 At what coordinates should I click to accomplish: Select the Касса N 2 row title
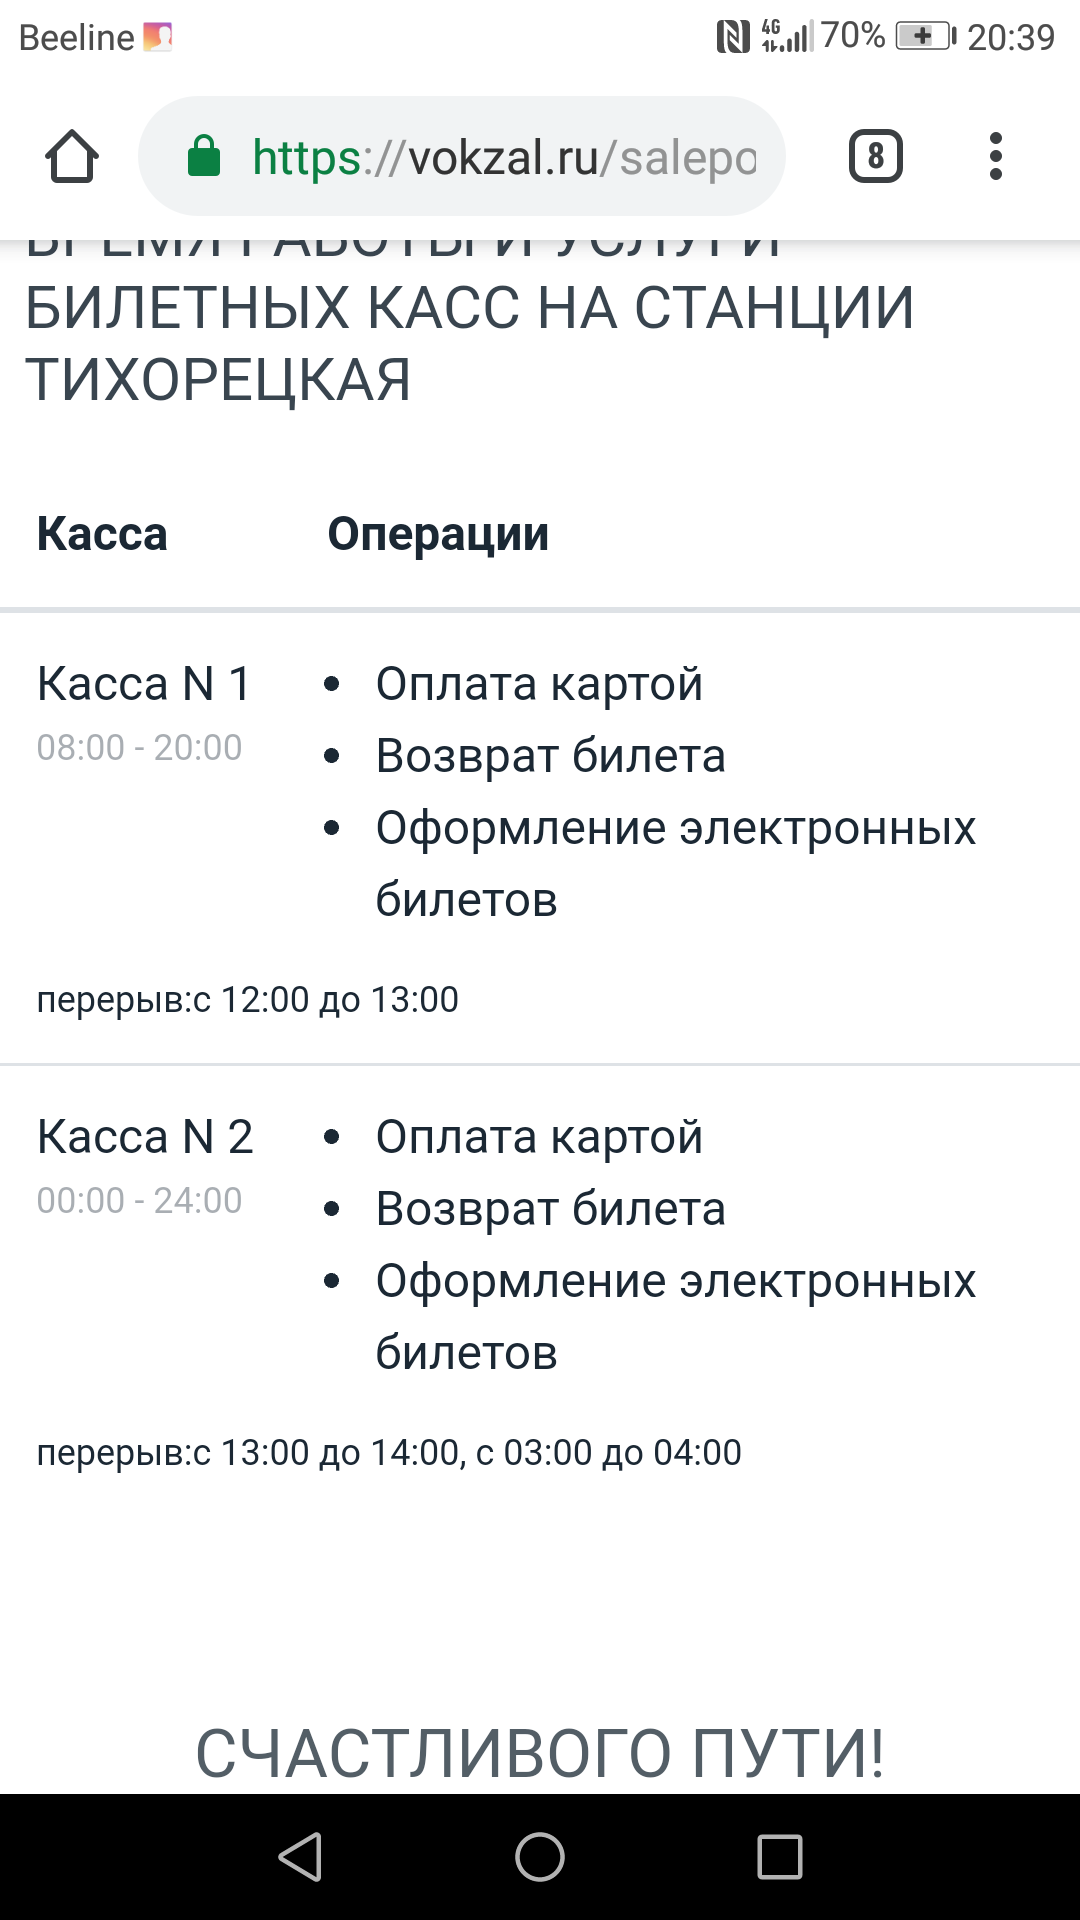click(145, 1137)
